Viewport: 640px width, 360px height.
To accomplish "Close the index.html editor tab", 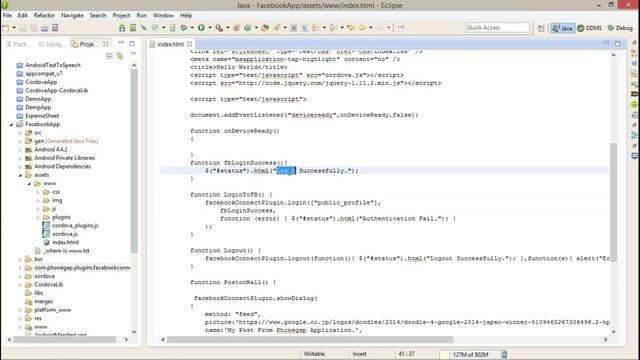I will 190,44.
